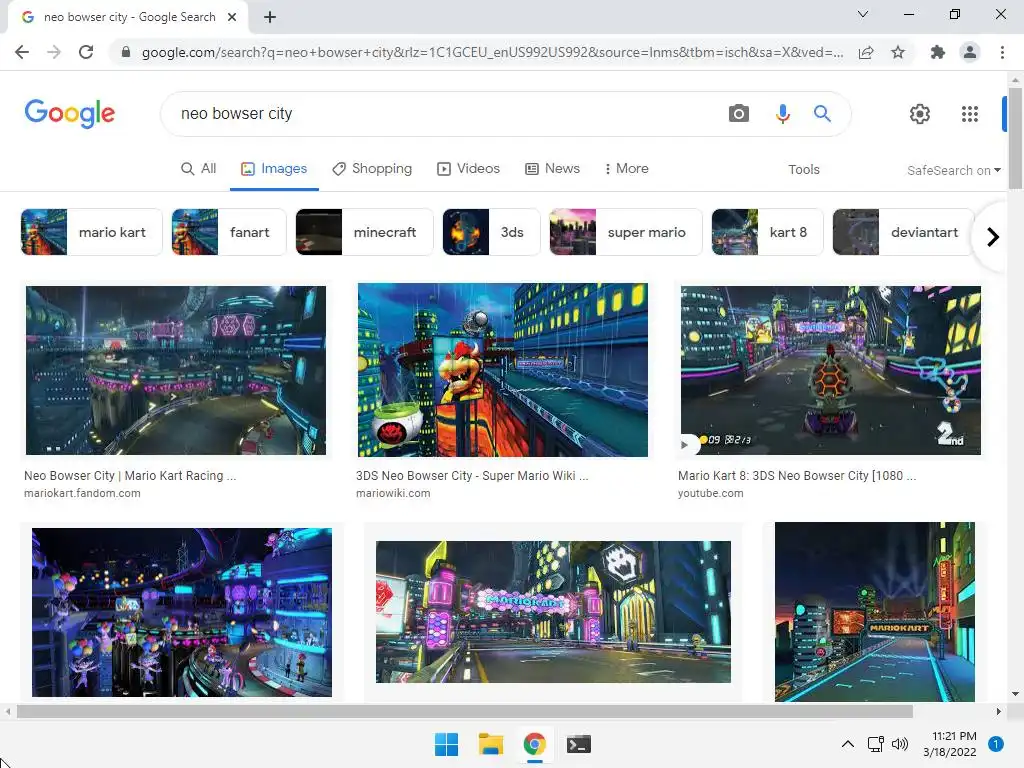The width and height of the screenshot is (1024, 768).
Task: Open the taskbar clock showing 11:21 PM
Action: [x=950, y=744]
